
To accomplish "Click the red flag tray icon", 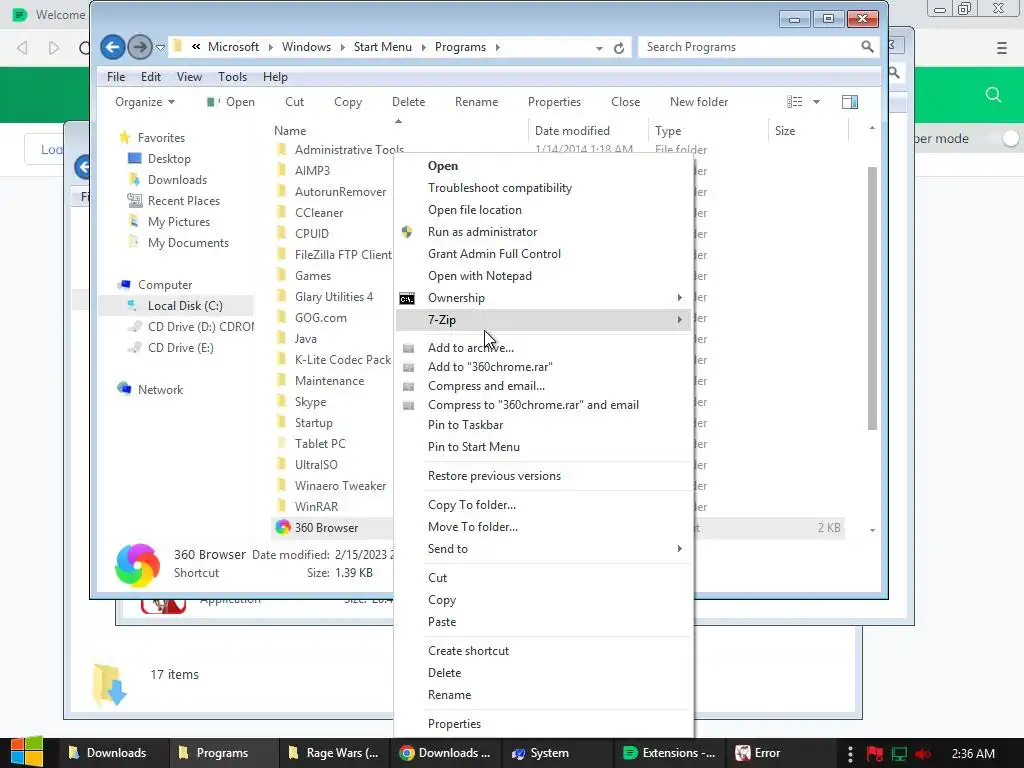I will pyautogui.click(x=874, y=754).
